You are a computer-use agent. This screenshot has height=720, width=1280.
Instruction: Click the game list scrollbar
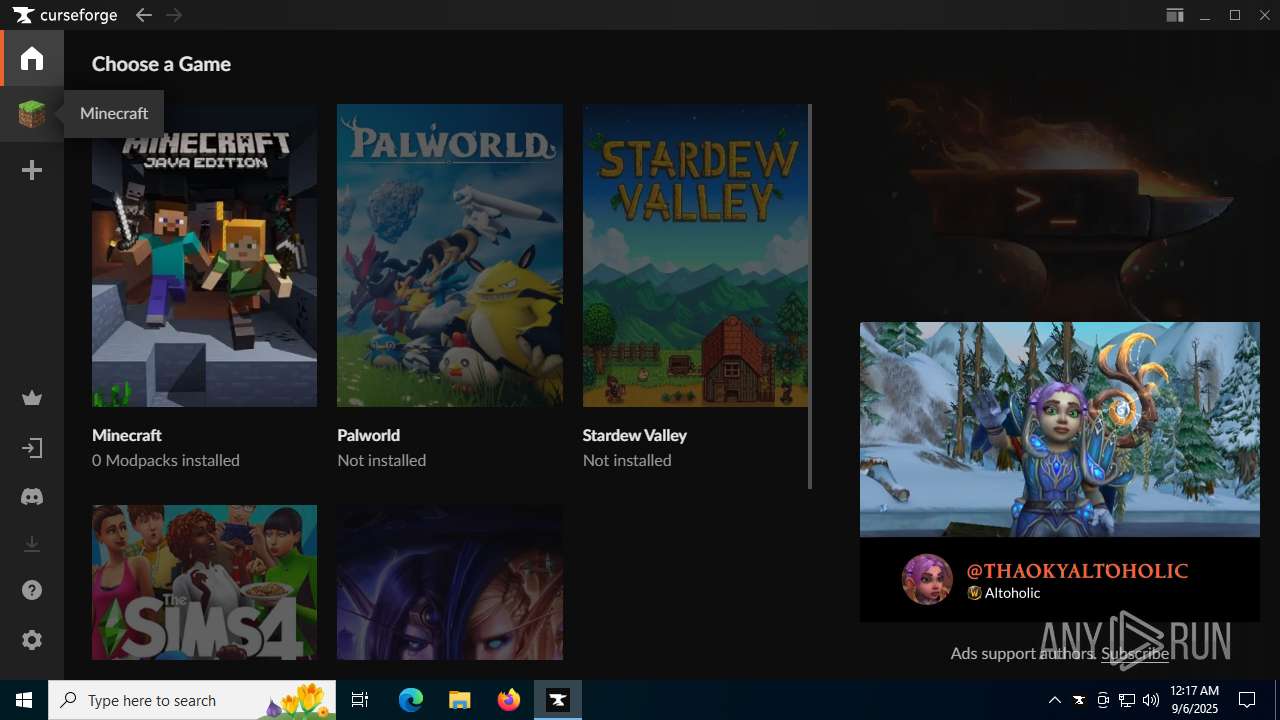pos(810,296)
